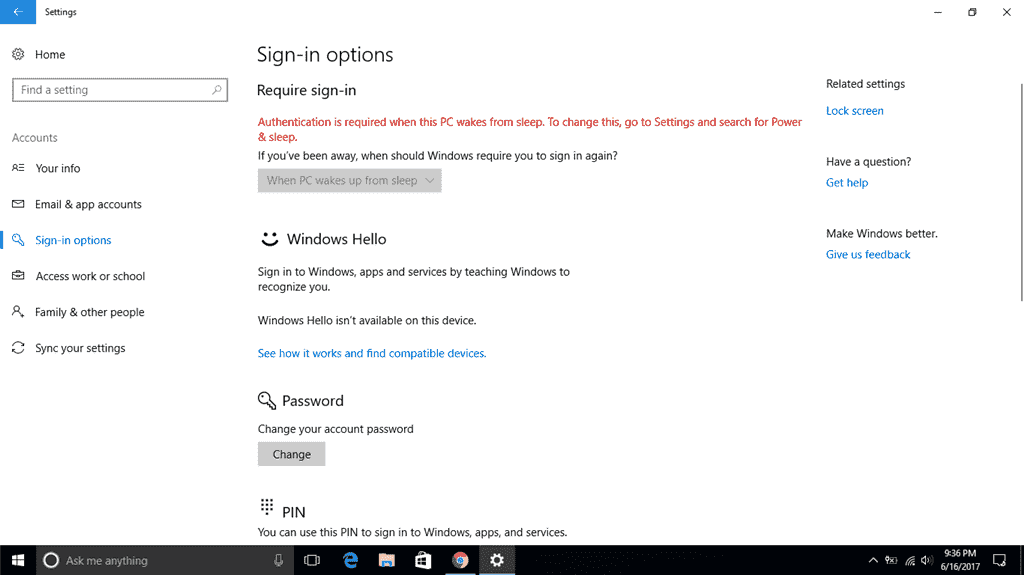Select the Access work or school briefcase icon
This screenshot has height=575, width=1024.
coord(18,276)
